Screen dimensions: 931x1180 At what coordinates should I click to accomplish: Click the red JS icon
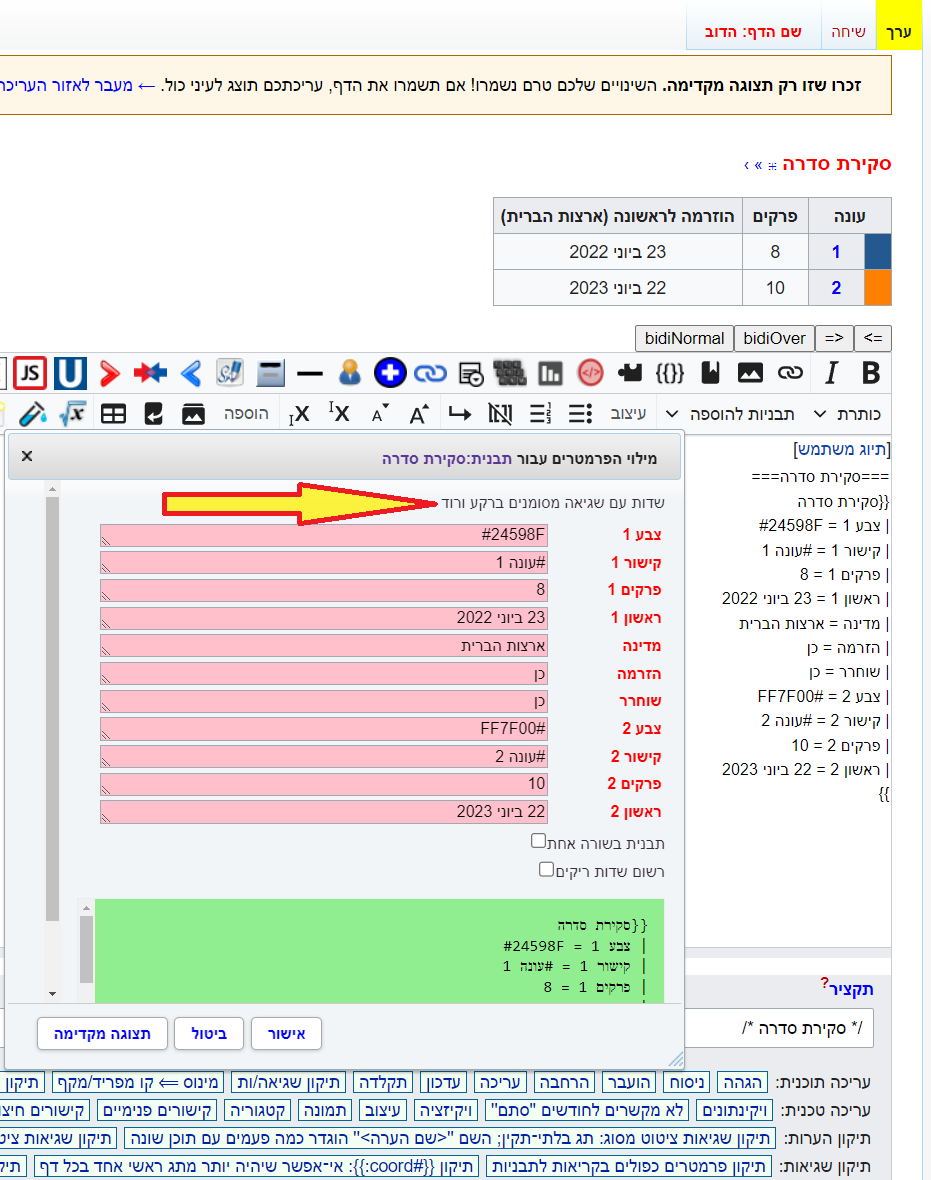click(x=29, y=373)
